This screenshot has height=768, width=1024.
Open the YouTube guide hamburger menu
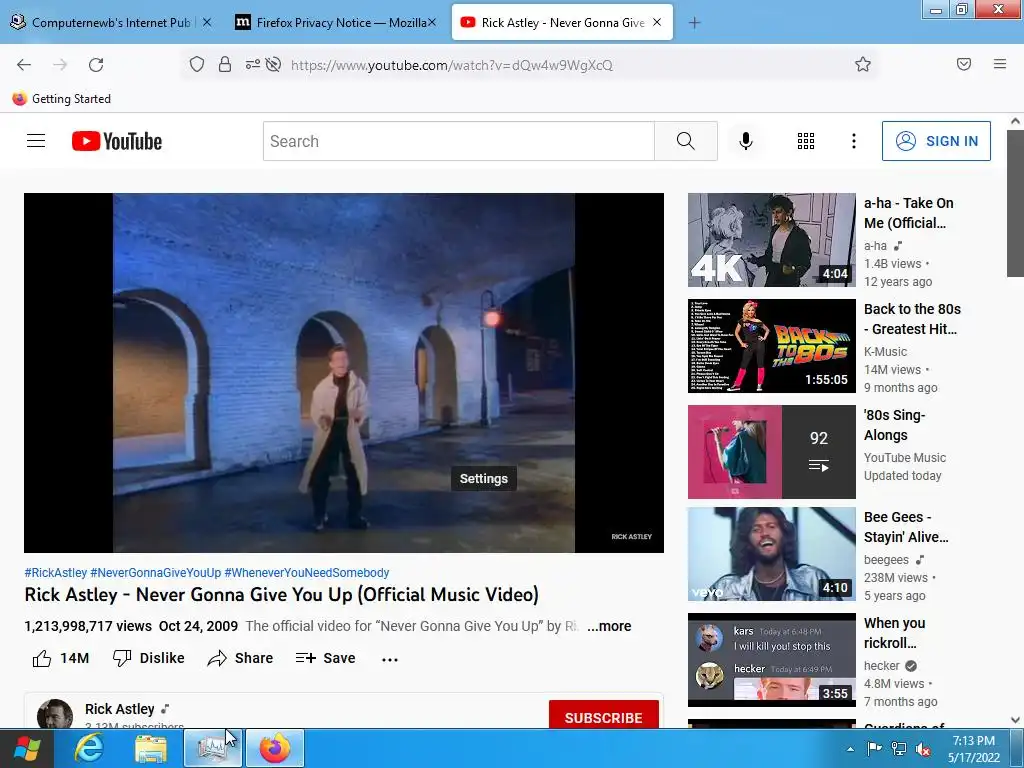click(36, 141)
